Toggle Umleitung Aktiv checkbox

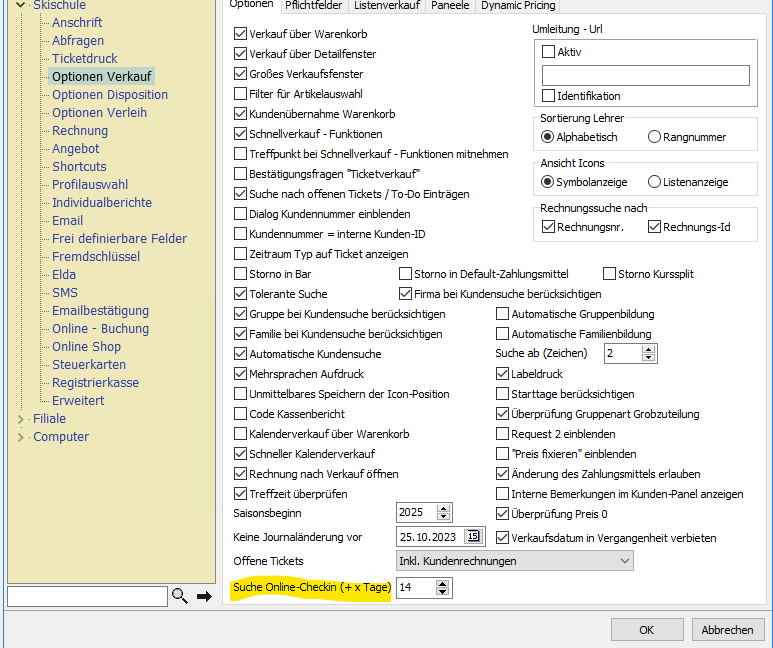[548, 52]
